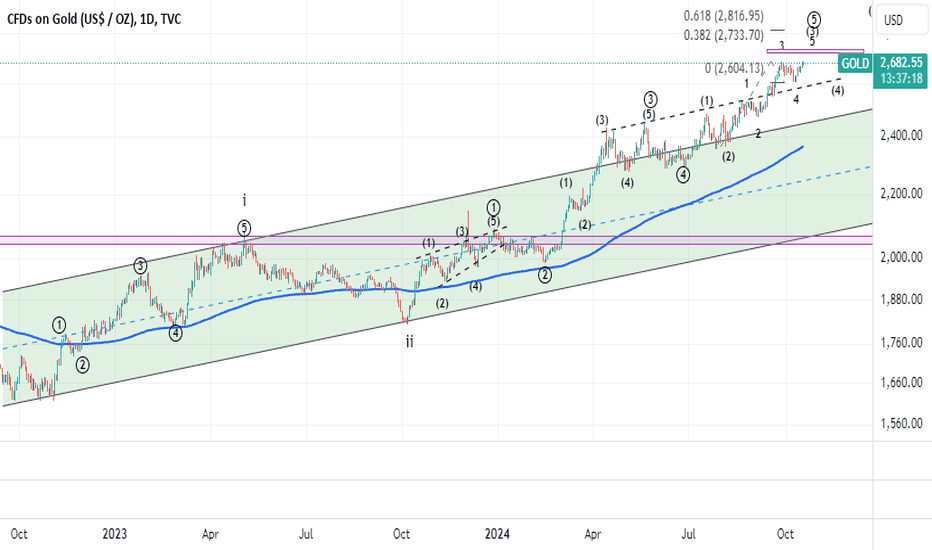Click the 2,200.00 price axis label
The height and width of the screenshot is (550, 932).
pos(901,193)
